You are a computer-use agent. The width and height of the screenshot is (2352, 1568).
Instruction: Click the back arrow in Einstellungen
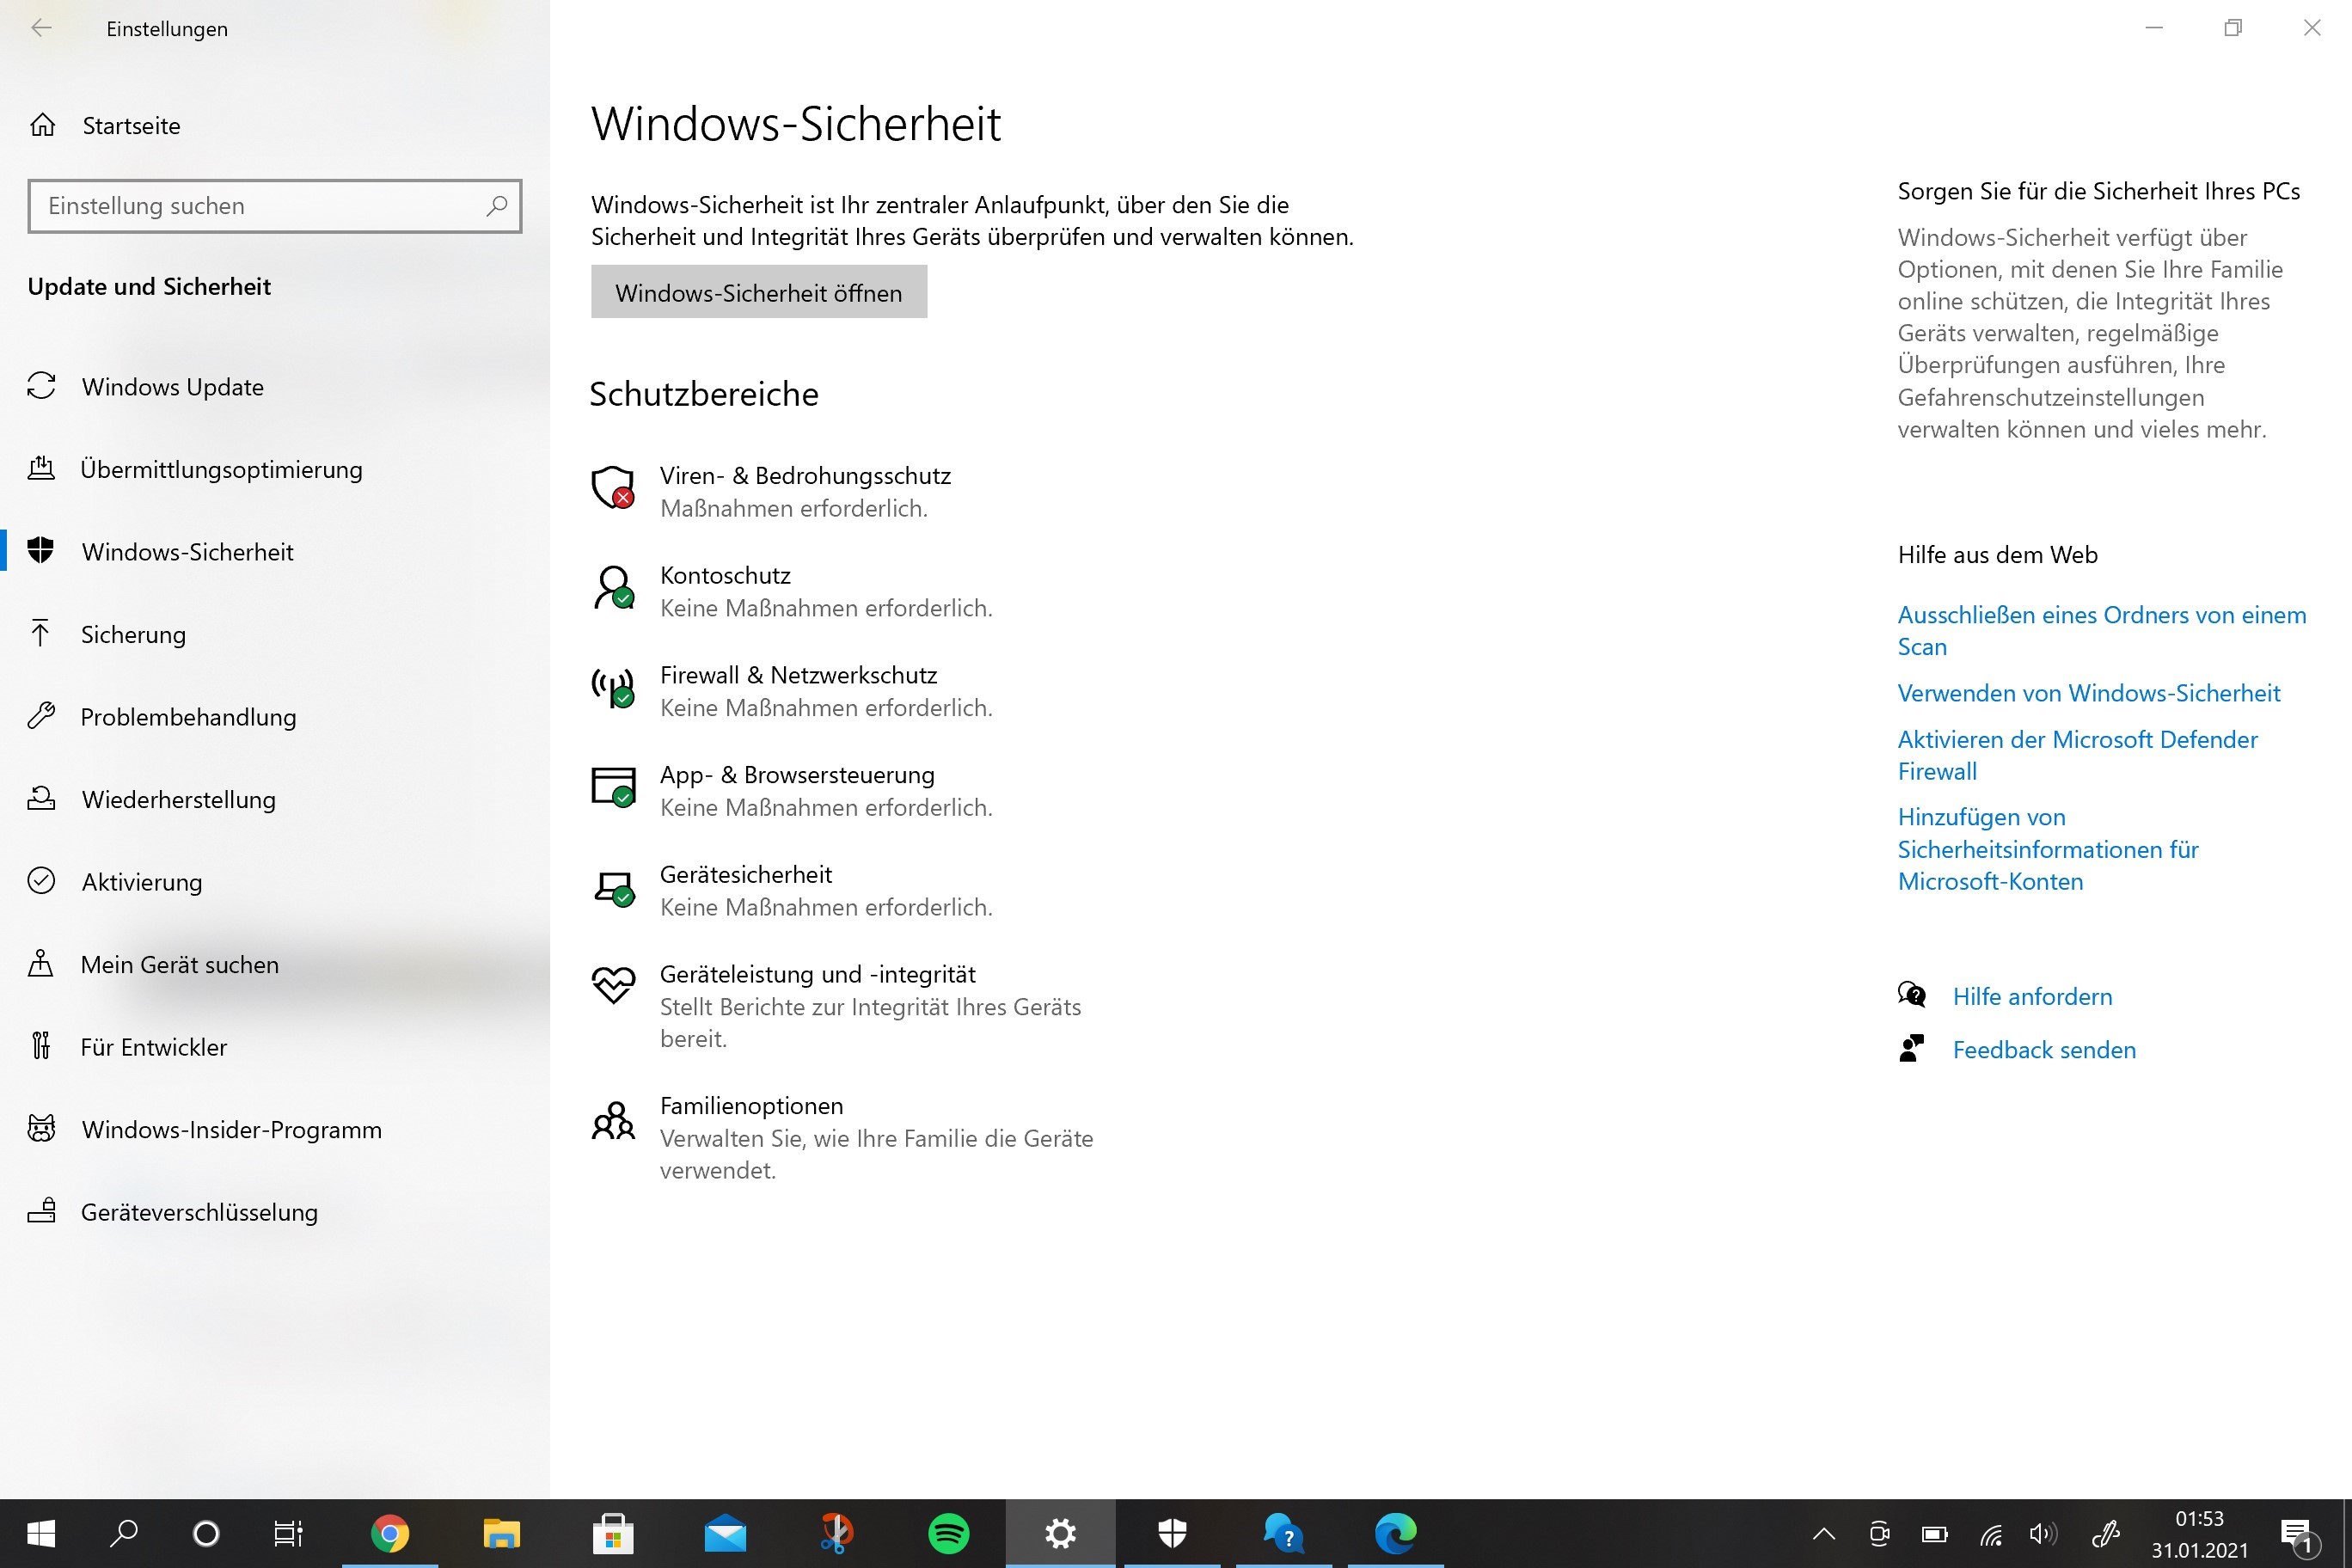coord(41,28)
